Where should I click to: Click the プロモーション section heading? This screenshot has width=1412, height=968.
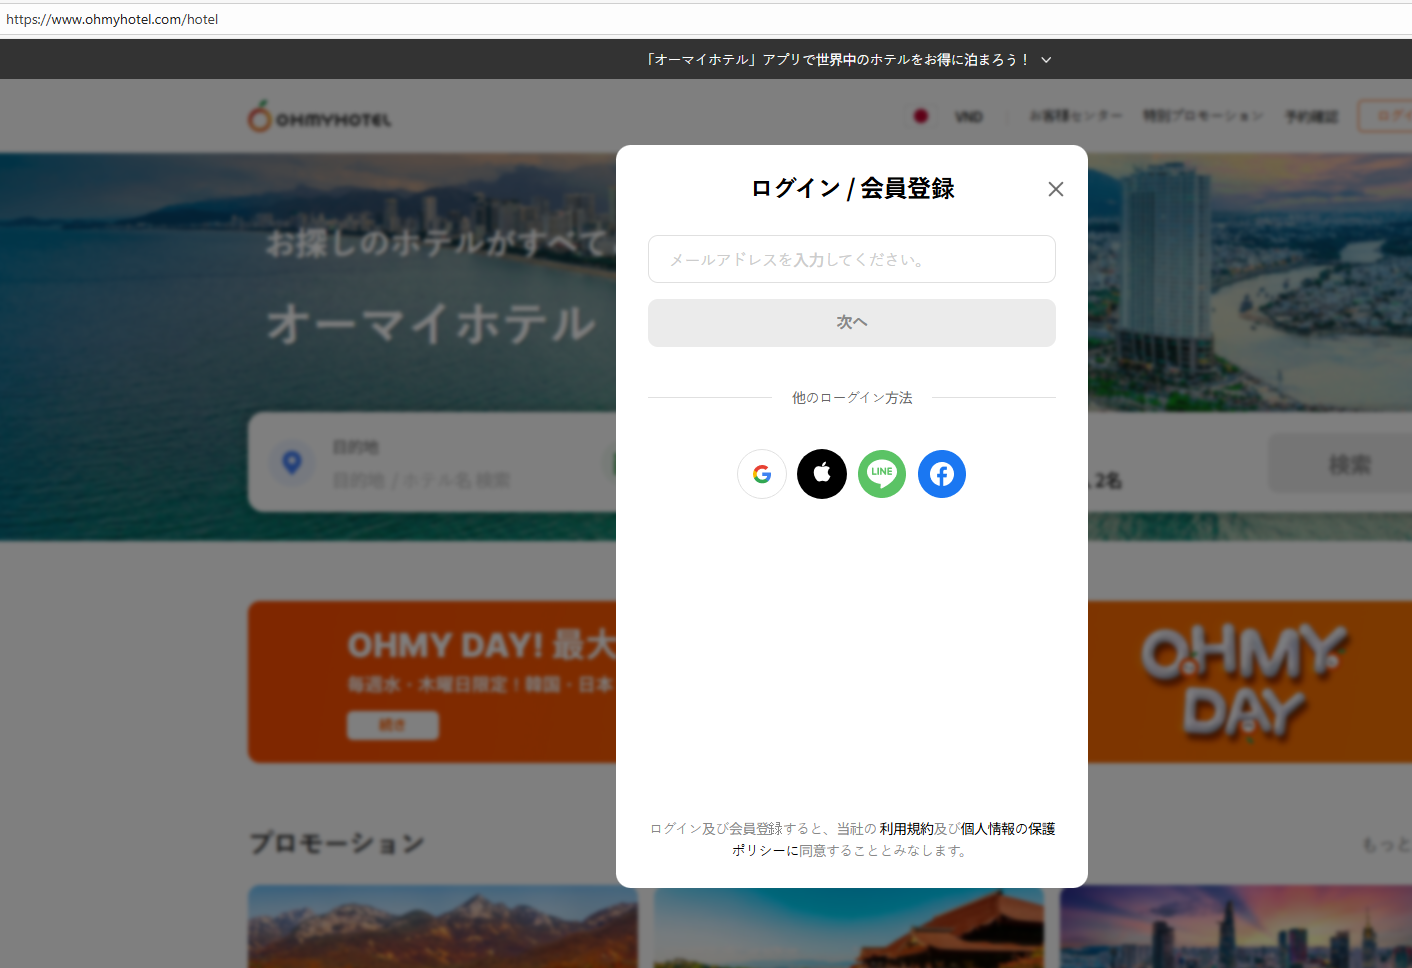tap(337, 843)
